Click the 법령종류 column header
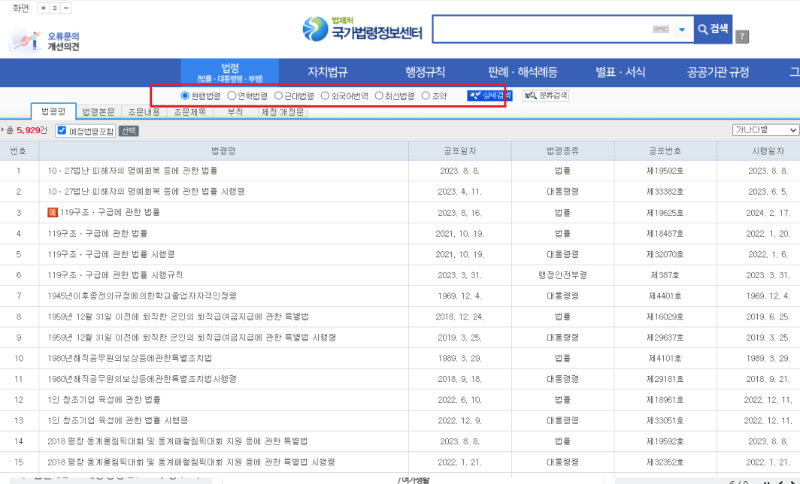Screen dimensions: 800x484 click(562, 151)
